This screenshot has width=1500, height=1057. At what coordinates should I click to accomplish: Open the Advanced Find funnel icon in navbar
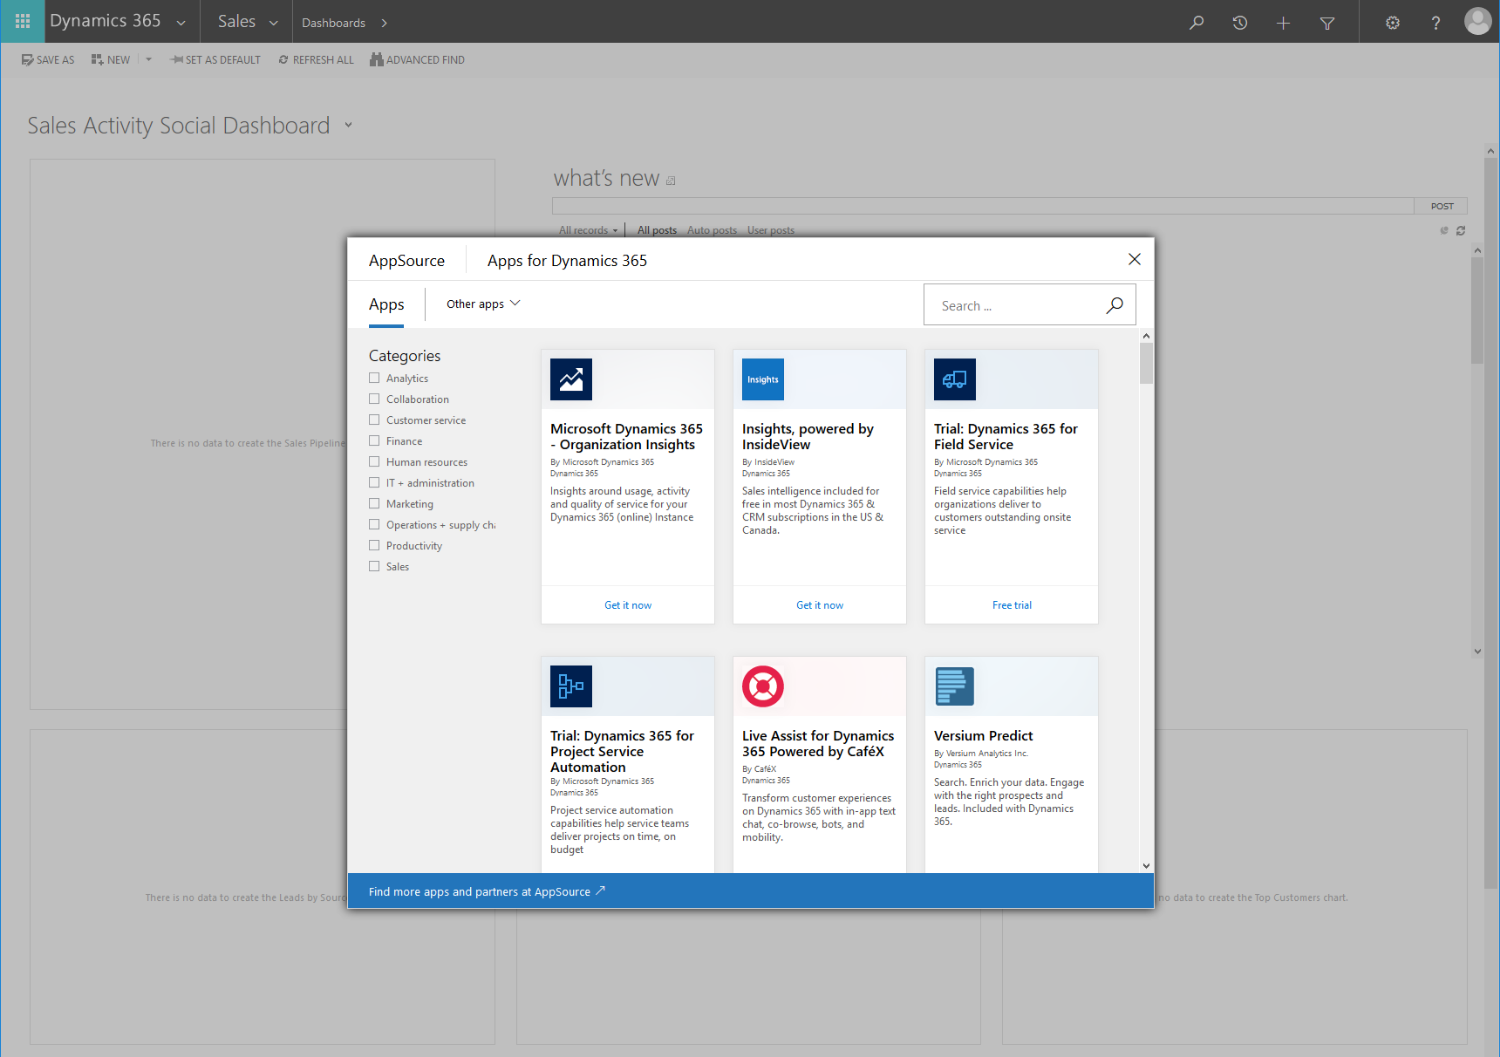pyautogui.click(x=1327, y=22)
